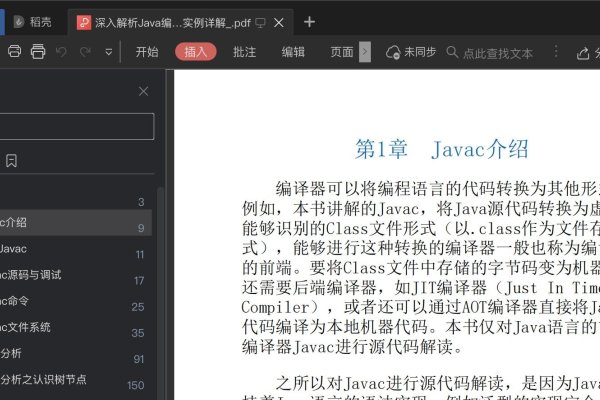Open the 页面 ribbon tab
The width and height of the screenshot is (600, 400).
pyautogui.click(x=342, y=52)
